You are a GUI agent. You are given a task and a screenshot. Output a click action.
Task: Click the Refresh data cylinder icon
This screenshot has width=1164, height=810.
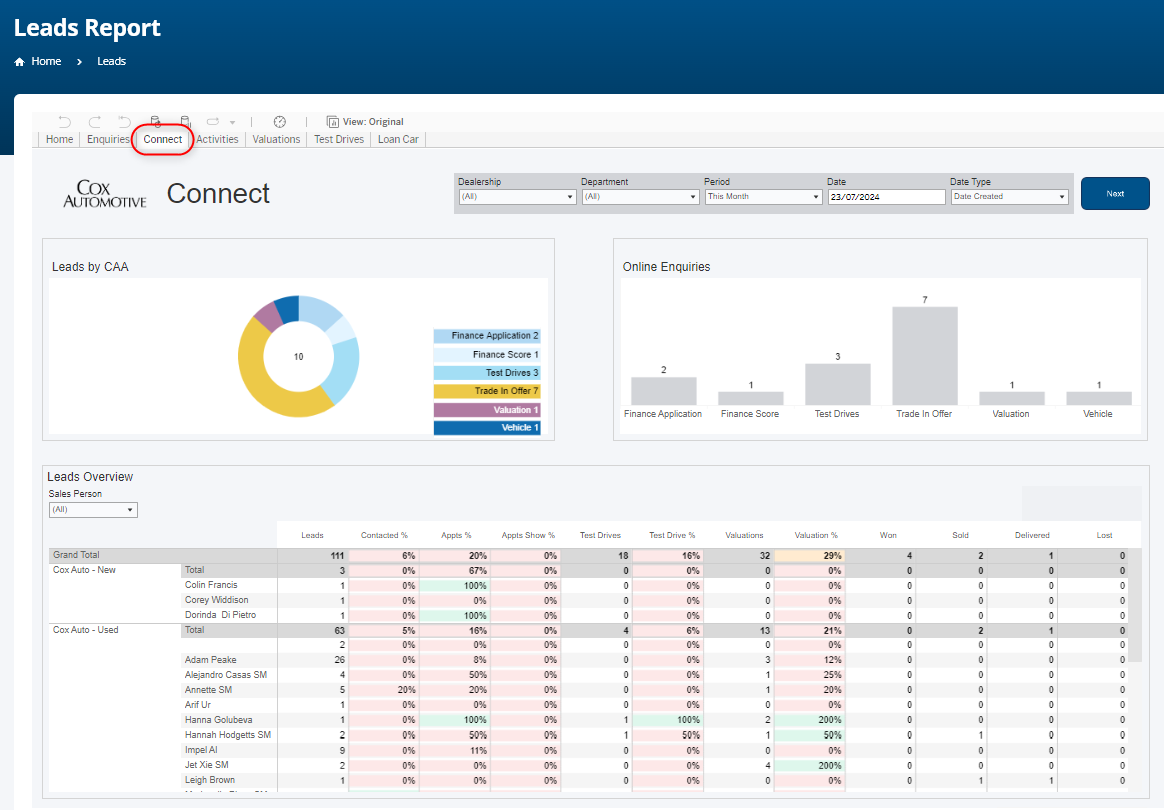point(155,122)
